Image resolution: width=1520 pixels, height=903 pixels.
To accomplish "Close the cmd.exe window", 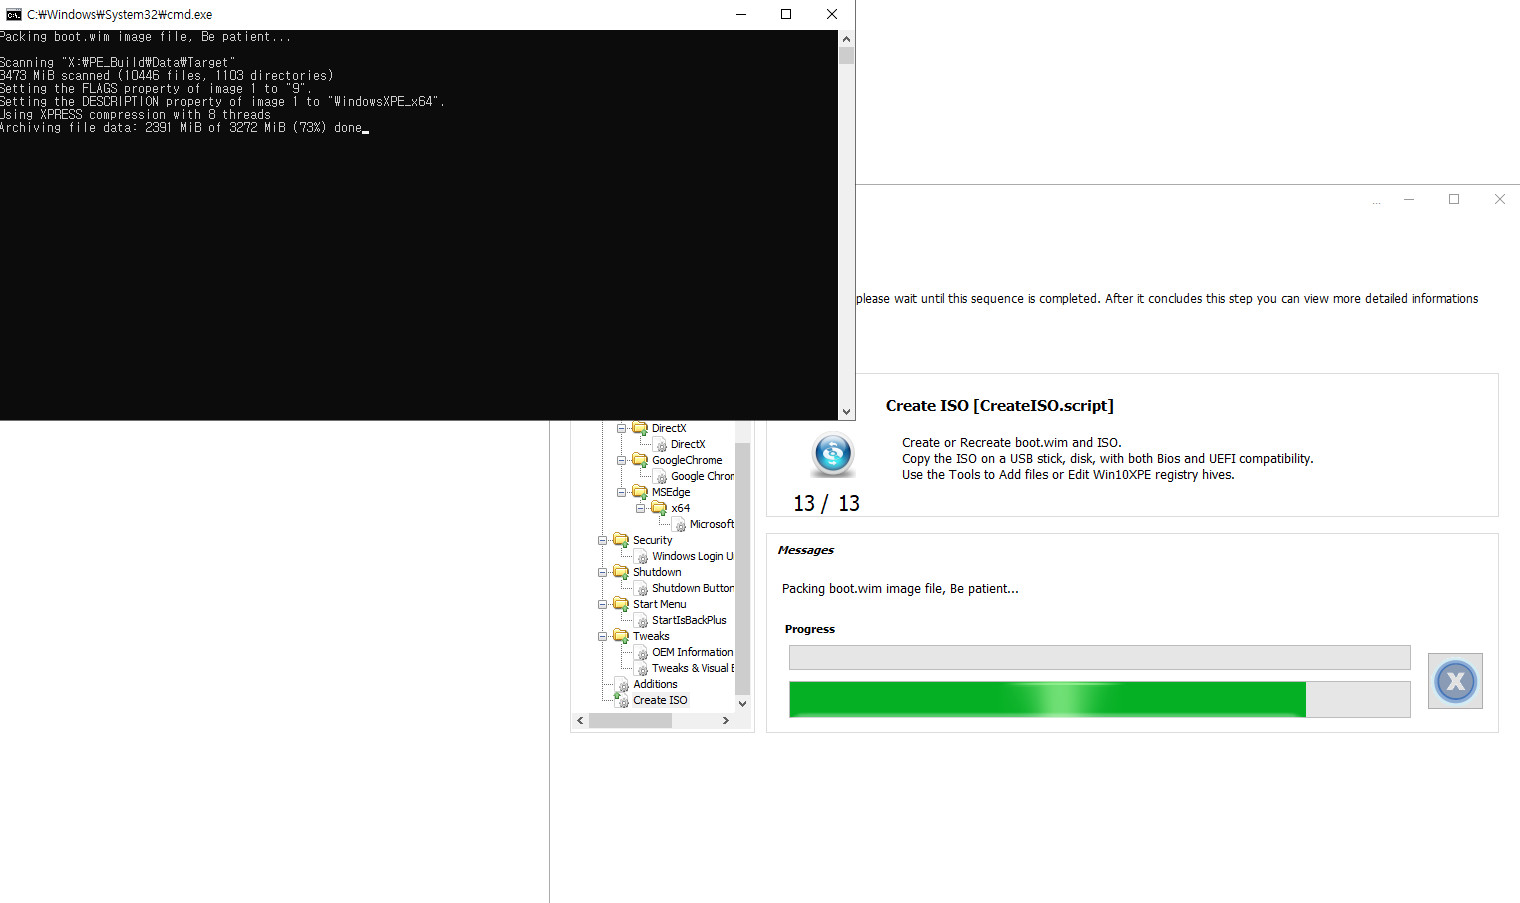I will tap(832, 14).
